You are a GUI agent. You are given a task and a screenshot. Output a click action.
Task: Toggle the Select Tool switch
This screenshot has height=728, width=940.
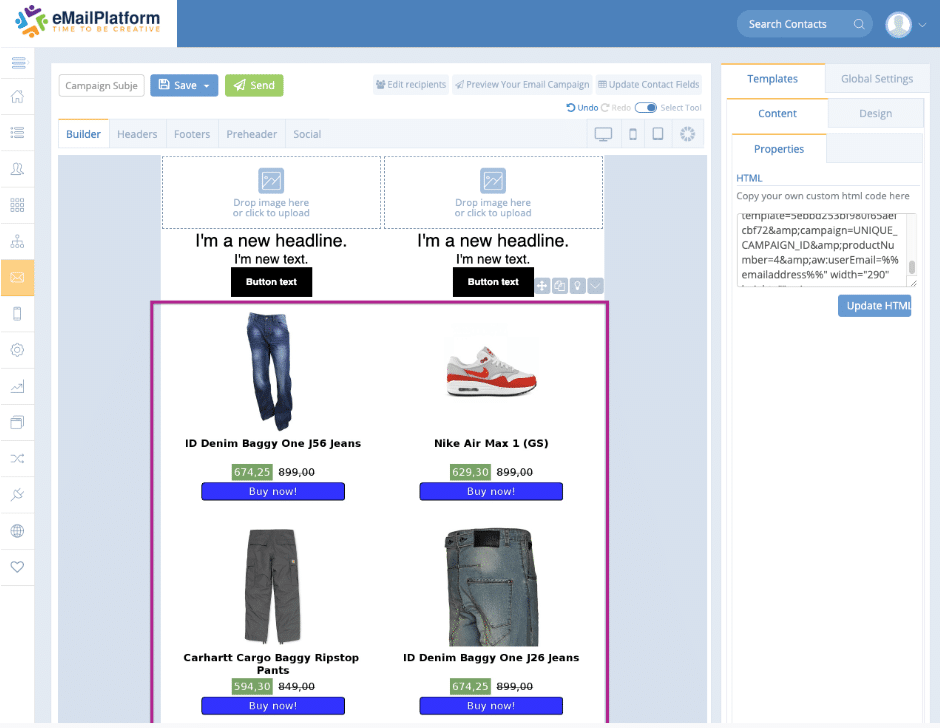coord(646,107)
